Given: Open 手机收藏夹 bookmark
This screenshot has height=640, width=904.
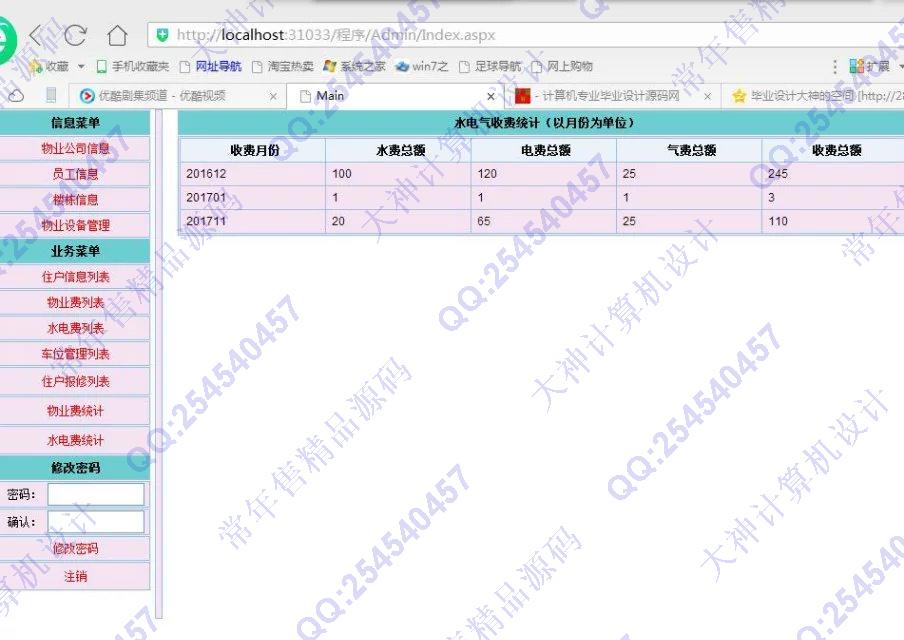Looking at the screenshot, I should point(133,66).
